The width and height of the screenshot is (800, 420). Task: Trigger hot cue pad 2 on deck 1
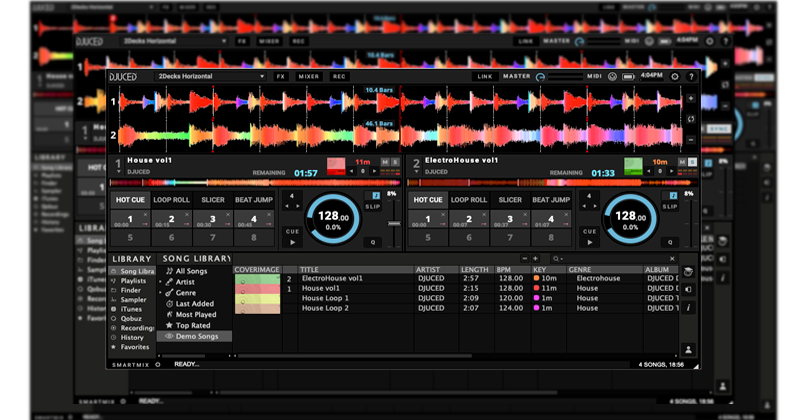[x=171, y=219]
